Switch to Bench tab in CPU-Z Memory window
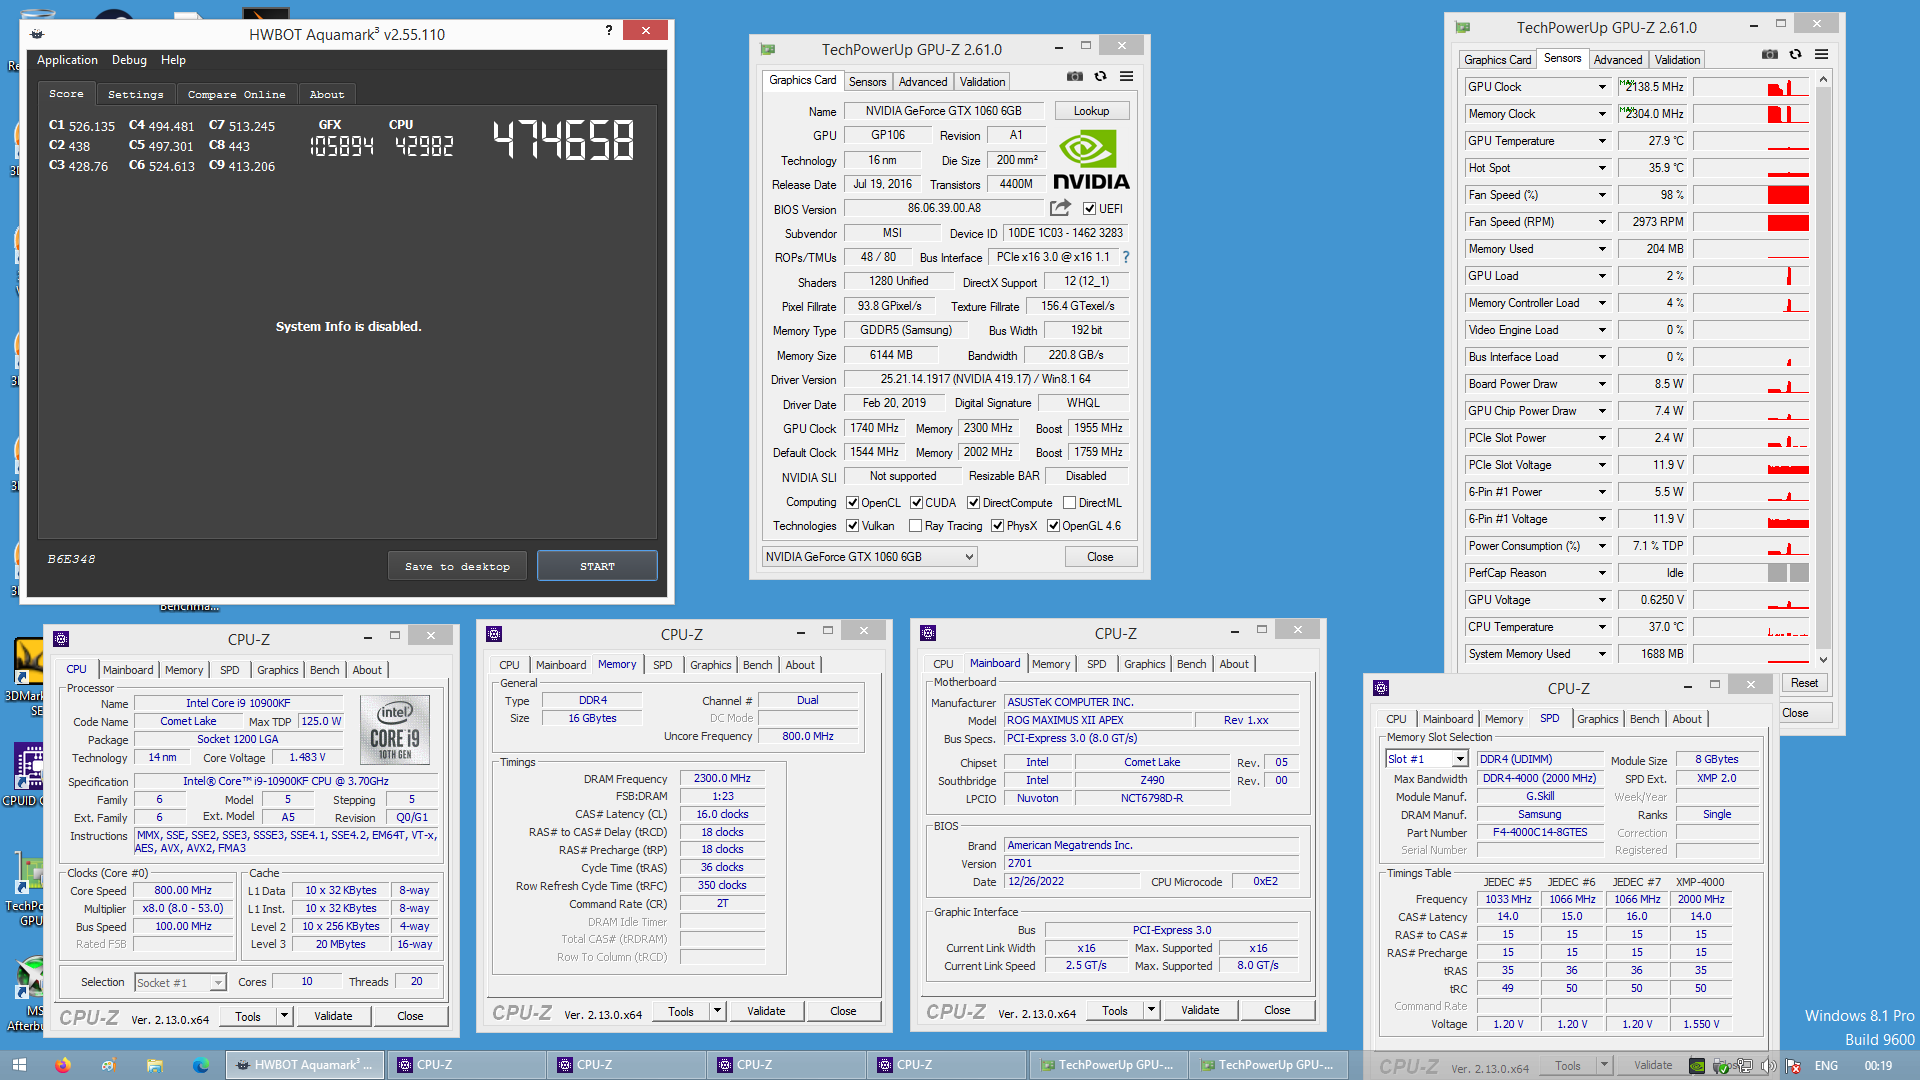Viewport: 1920px width, 1080px height. [757, 665]
